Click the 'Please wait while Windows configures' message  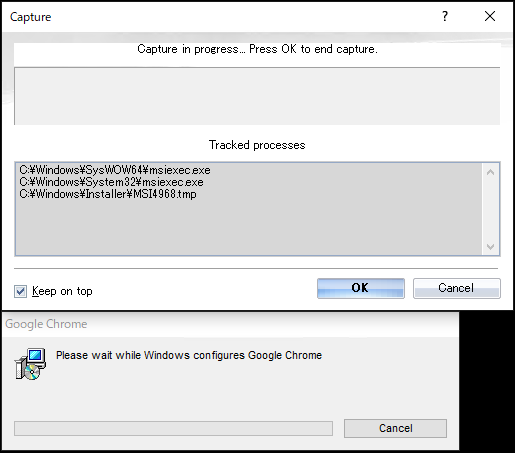[x=189, y=355]
